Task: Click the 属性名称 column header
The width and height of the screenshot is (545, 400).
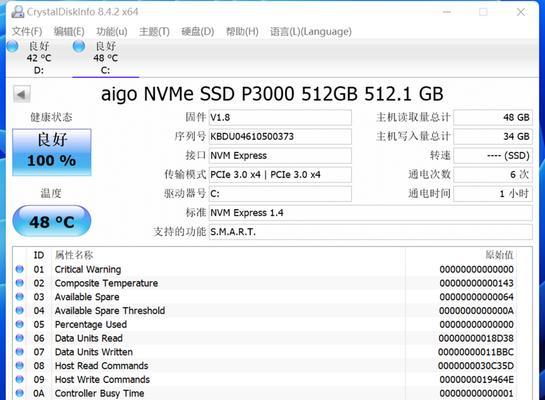Action: [x=74, y=255]
